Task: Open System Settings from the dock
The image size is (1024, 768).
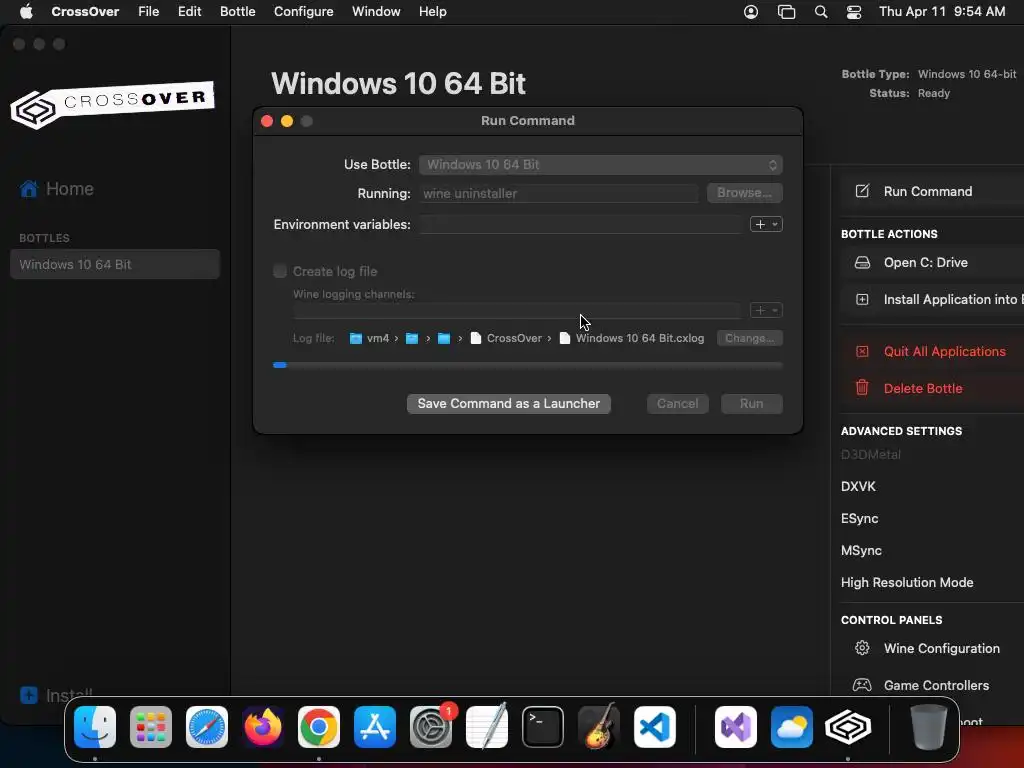Action: (x=431, y=727)
